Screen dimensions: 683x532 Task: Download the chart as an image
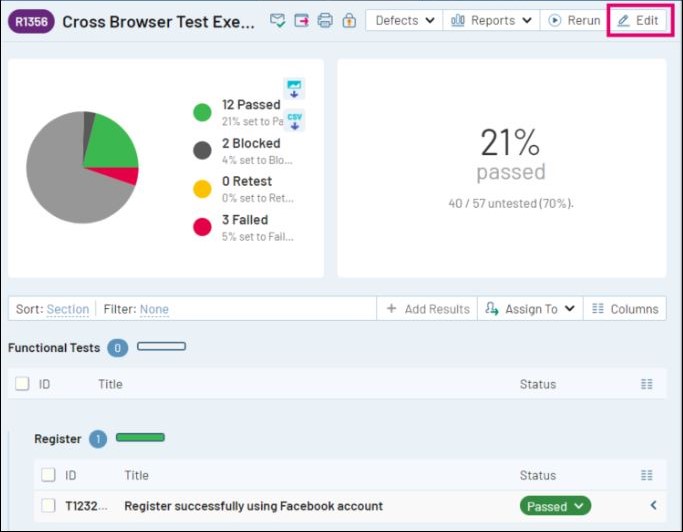[x=294, y=89]
